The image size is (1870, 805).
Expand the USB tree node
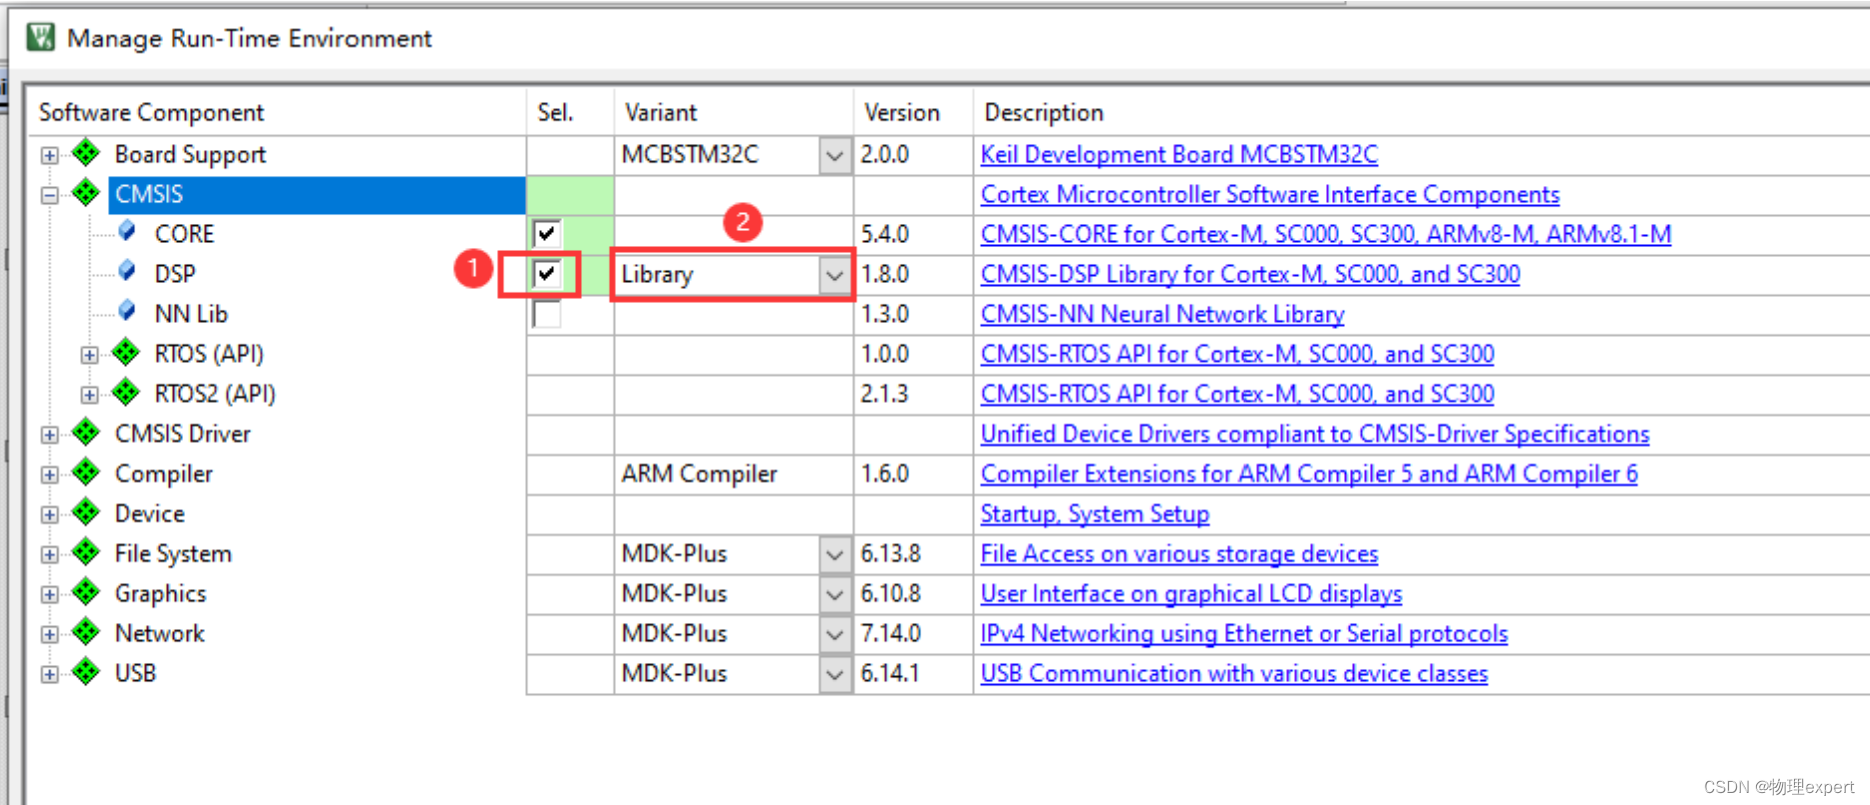point(49,675)
